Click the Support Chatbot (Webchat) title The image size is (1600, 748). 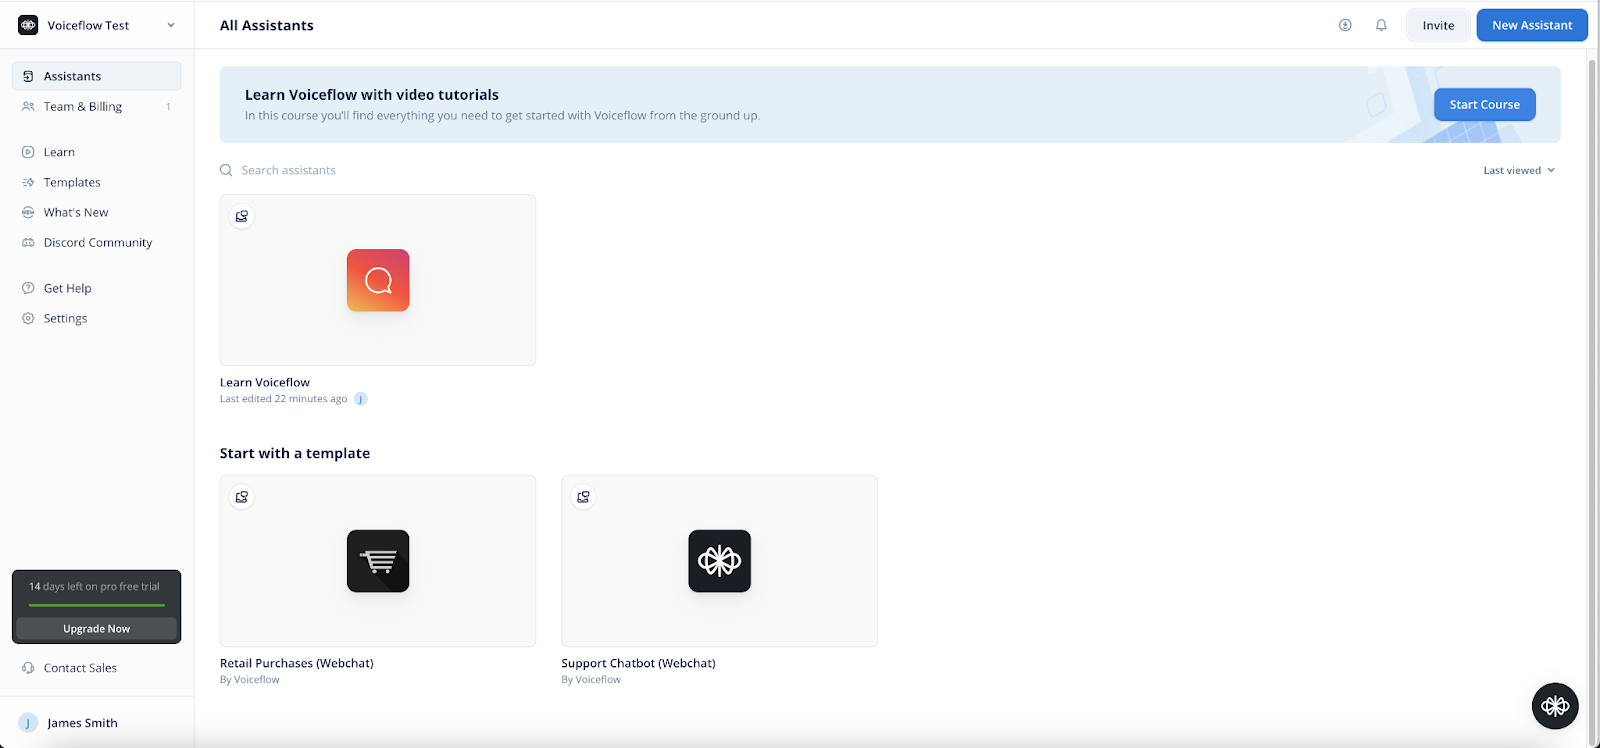(x=638, y=663)
